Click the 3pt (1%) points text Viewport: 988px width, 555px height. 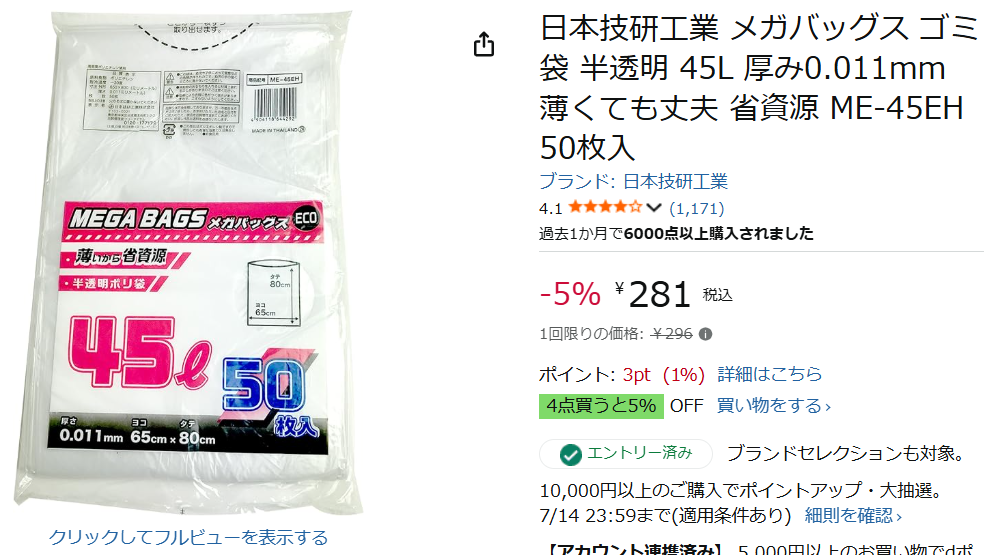pos(663,374)
